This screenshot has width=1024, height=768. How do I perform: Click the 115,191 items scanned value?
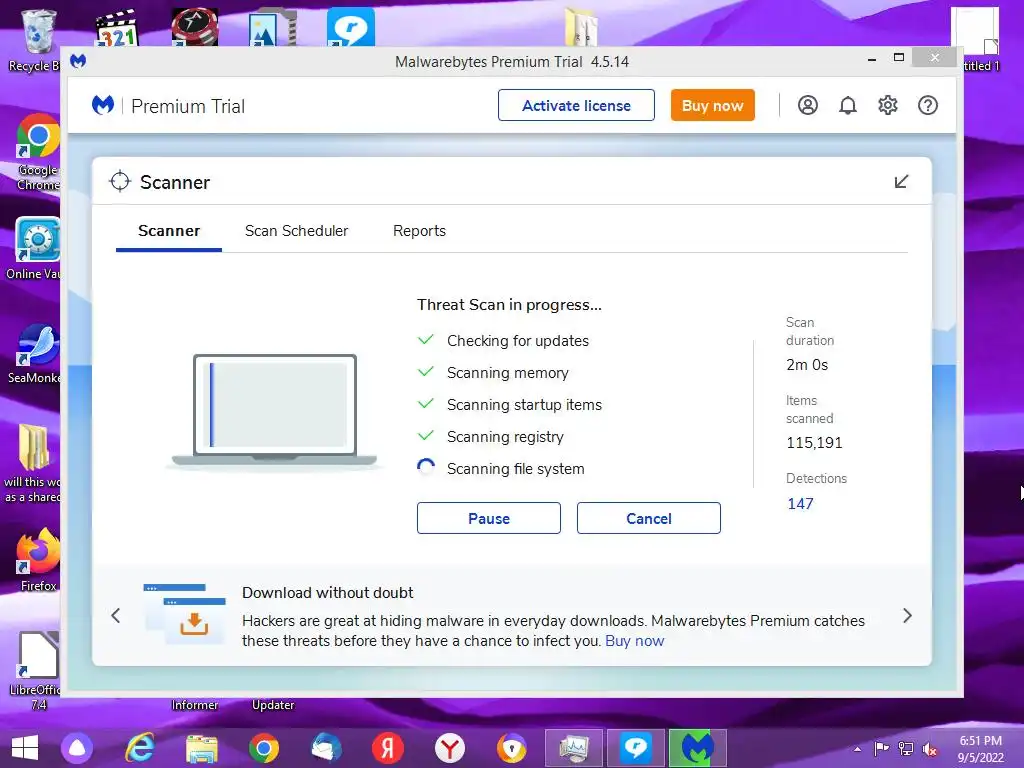pyautogui.click(x=814, y=443)
